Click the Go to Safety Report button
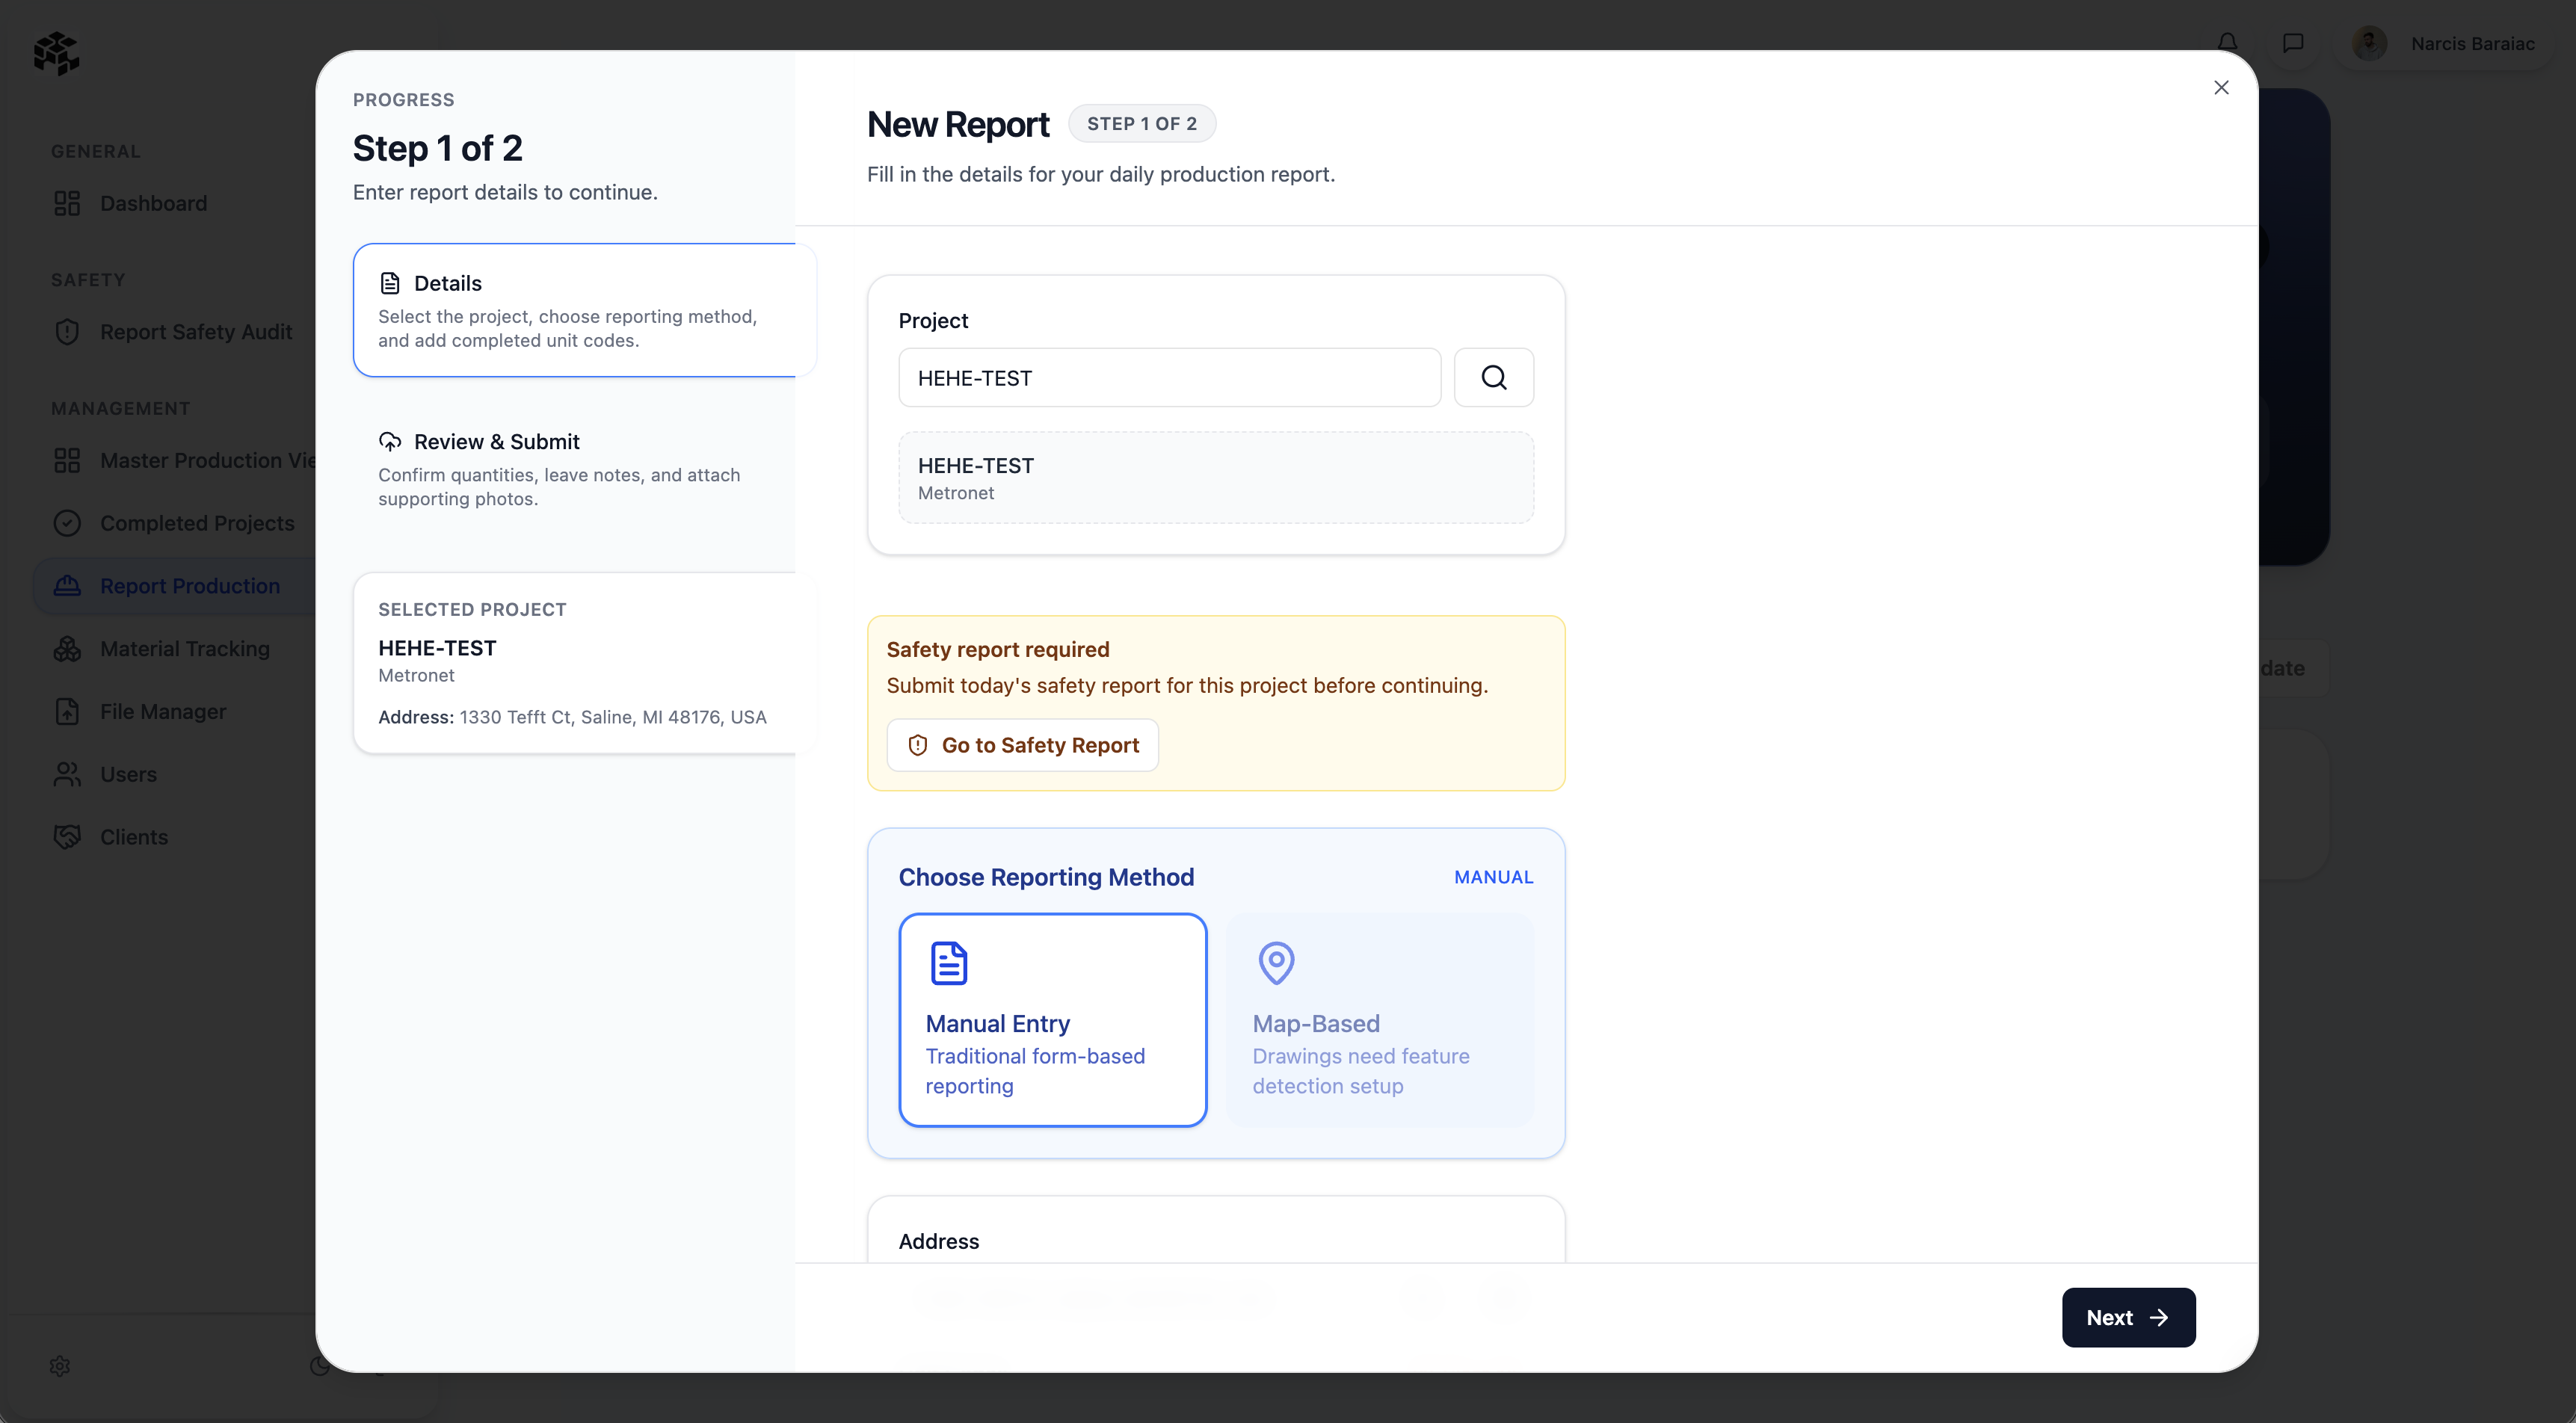 (1022, 745)
